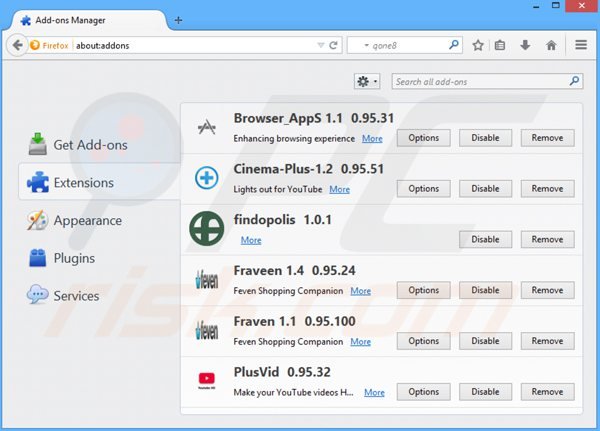The height and width of the screenshot is (431, 600).
Task: Go to Home page icon
Action: tap(551, 45)
